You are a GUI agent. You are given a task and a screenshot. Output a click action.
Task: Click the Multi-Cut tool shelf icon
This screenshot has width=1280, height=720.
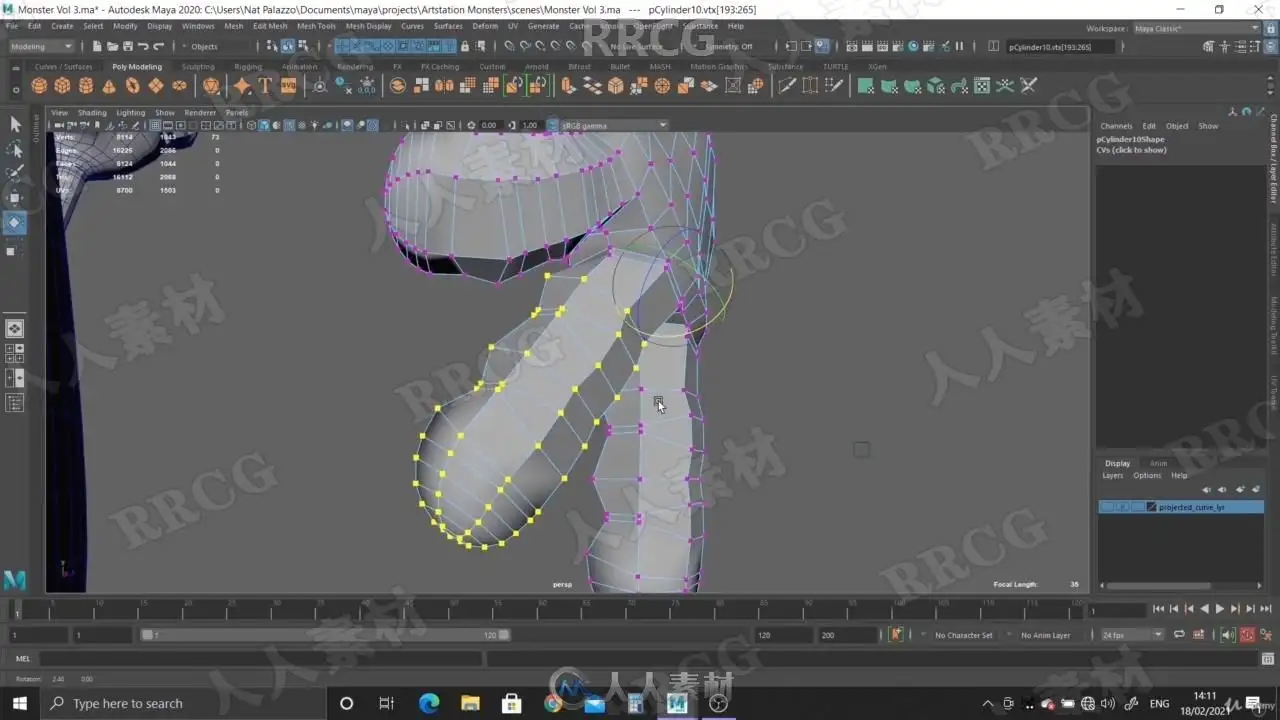point(787,86)
